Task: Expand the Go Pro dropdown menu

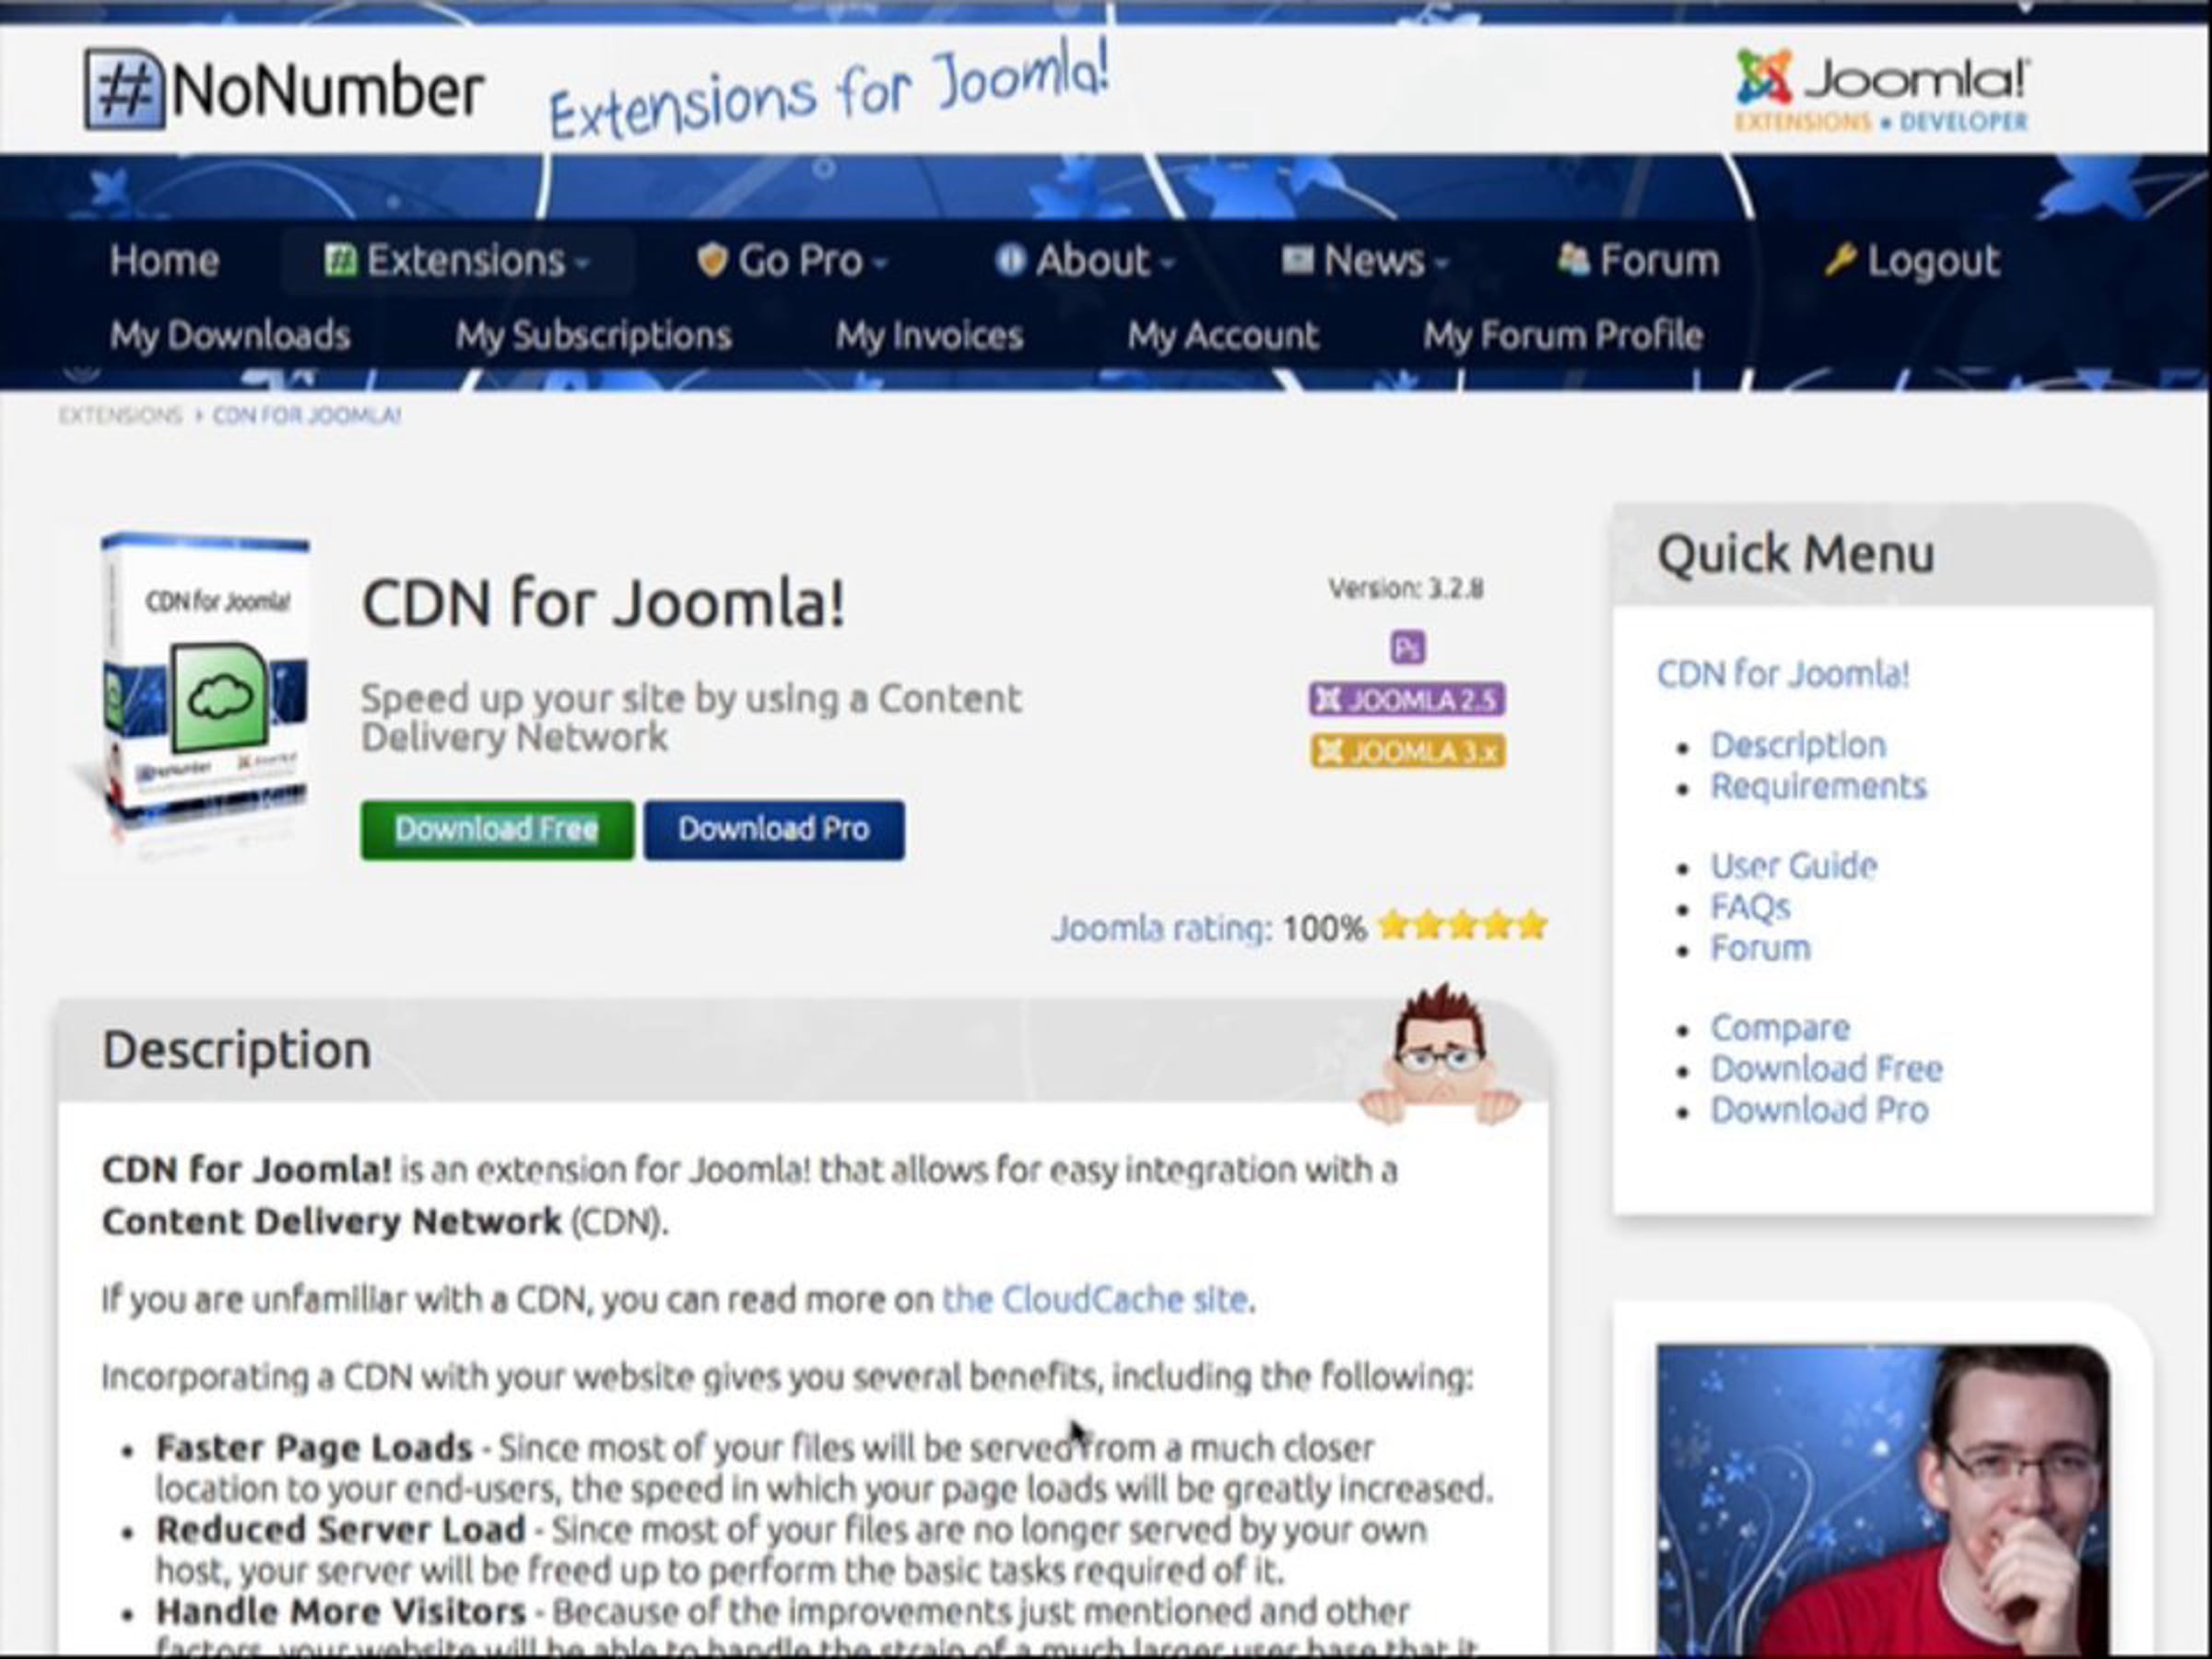Action: click(x=791, y=261)
